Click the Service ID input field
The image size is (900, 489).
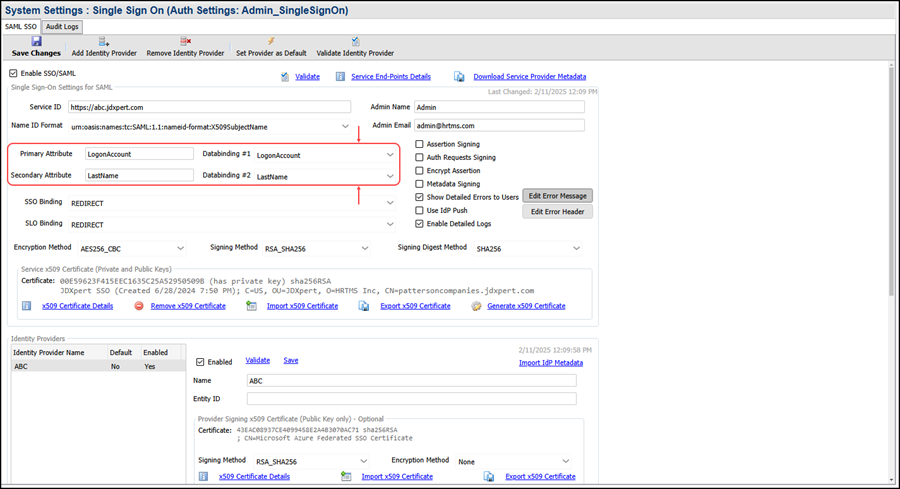pyautogui.click(x=209, y=107)
